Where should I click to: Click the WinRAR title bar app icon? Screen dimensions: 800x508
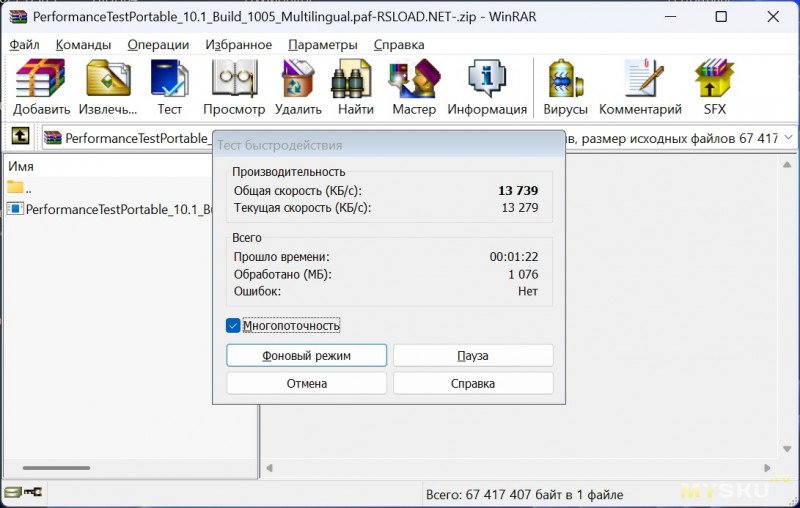tap(18, 17)
